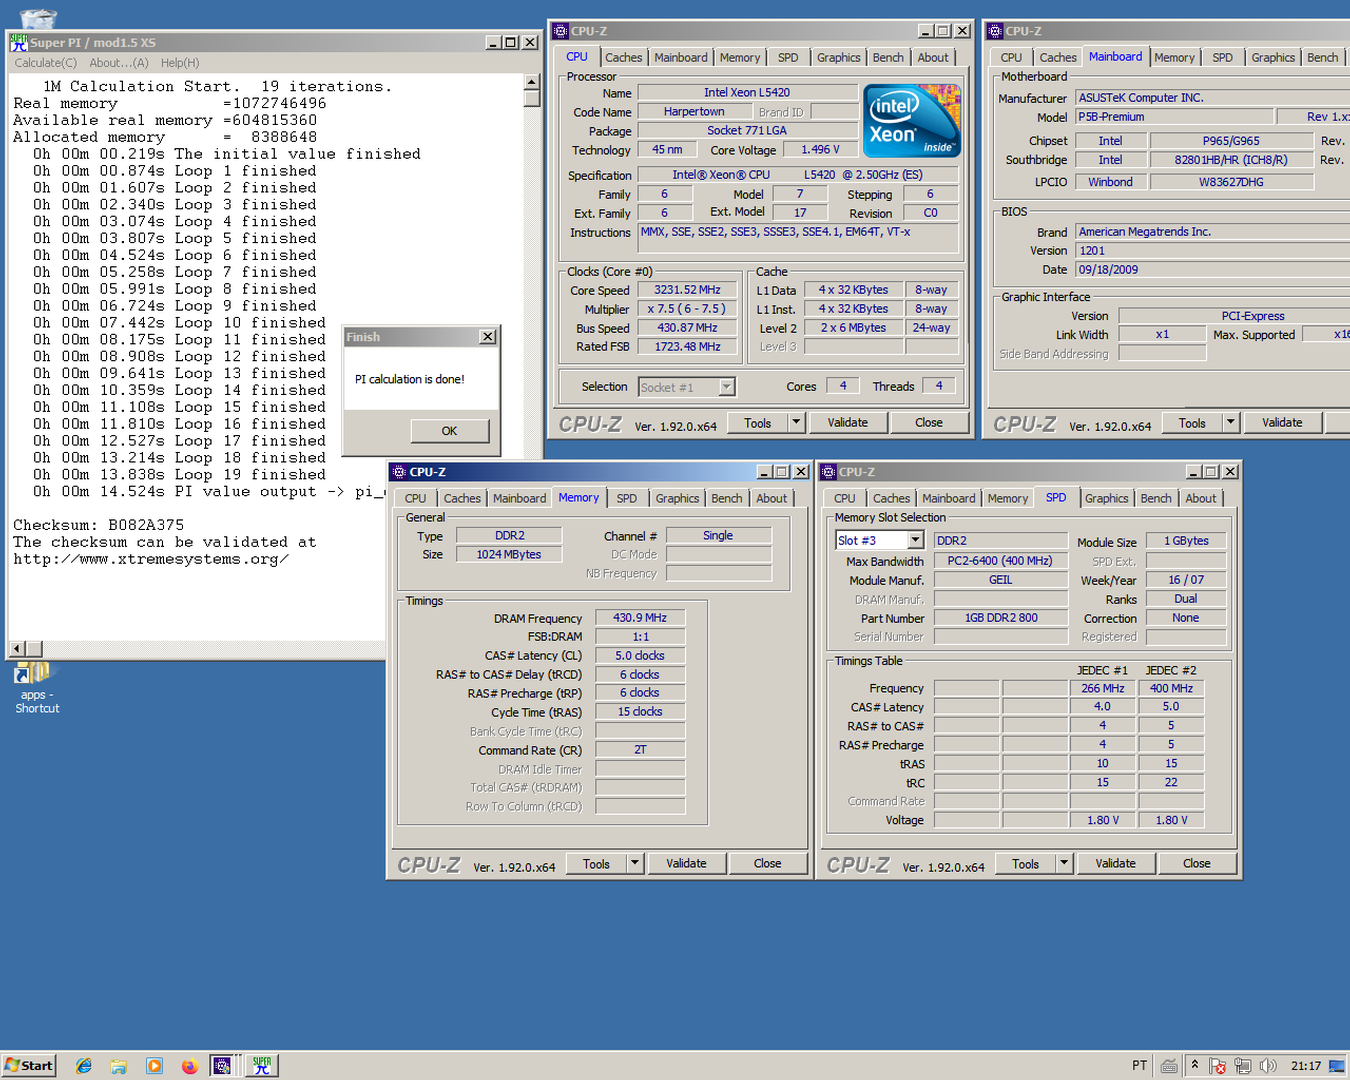Click the network tray icon
Screen dimensions: 1350x1080
coord(1243,1066)
